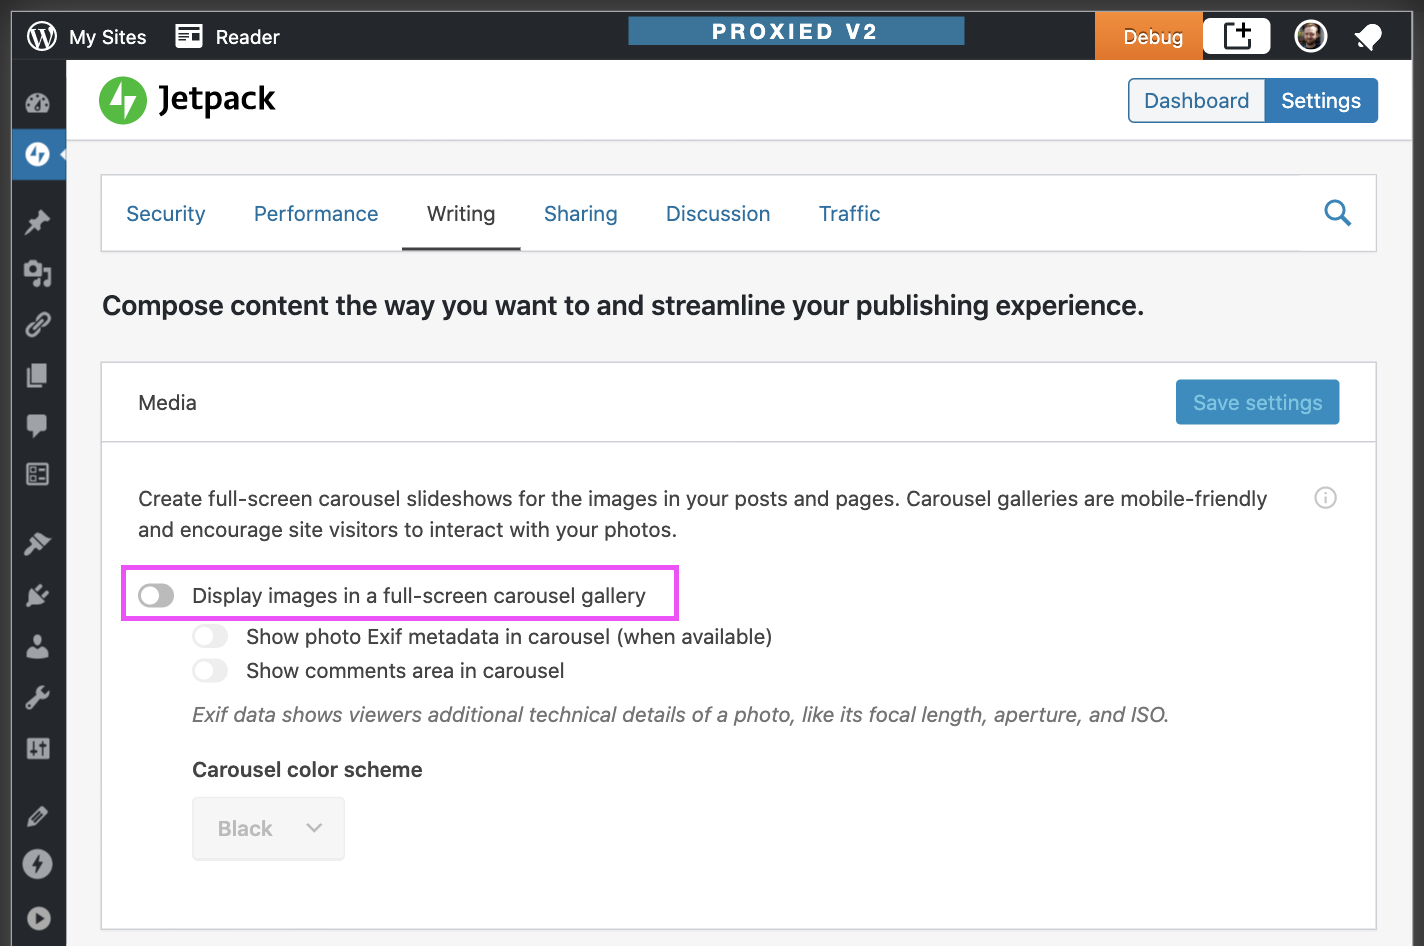The image size is (1424, 946).
Task: Click the Save settings button
Action: [x=1257, y=402]
